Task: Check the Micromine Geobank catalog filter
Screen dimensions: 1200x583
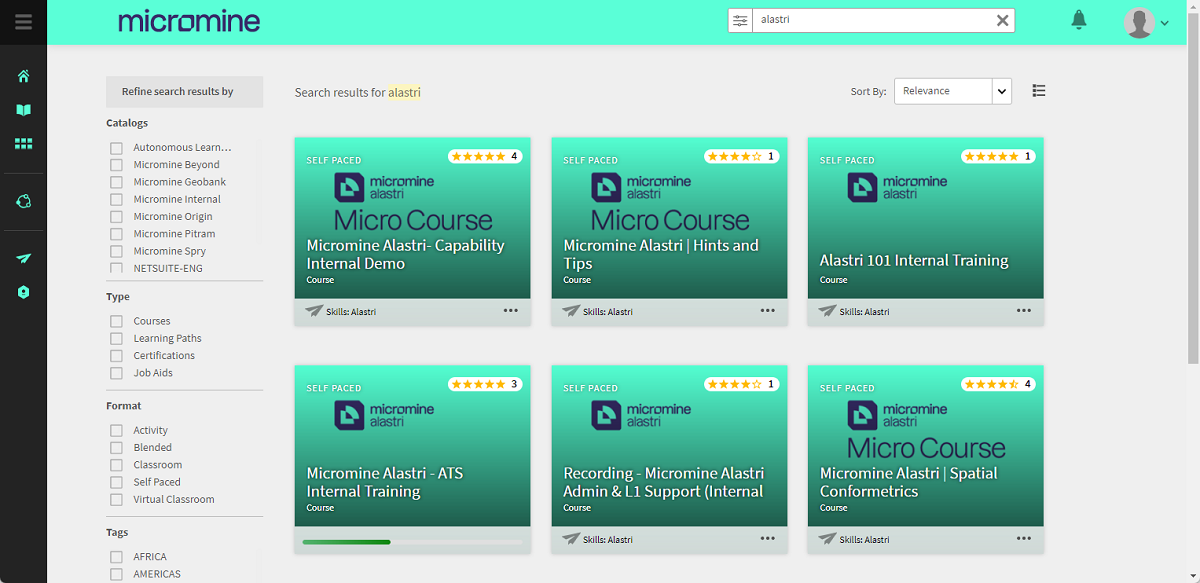Action: pos(116,182)
